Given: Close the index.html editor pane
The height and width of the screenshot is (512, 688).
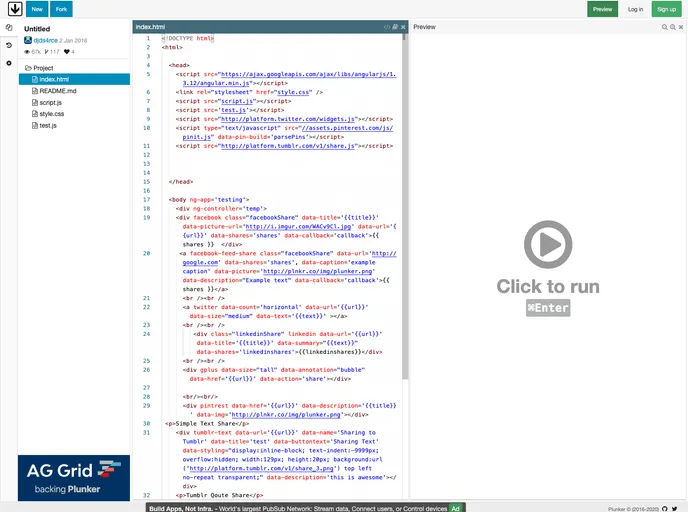Looking at the screenshot, I should 403,27.
